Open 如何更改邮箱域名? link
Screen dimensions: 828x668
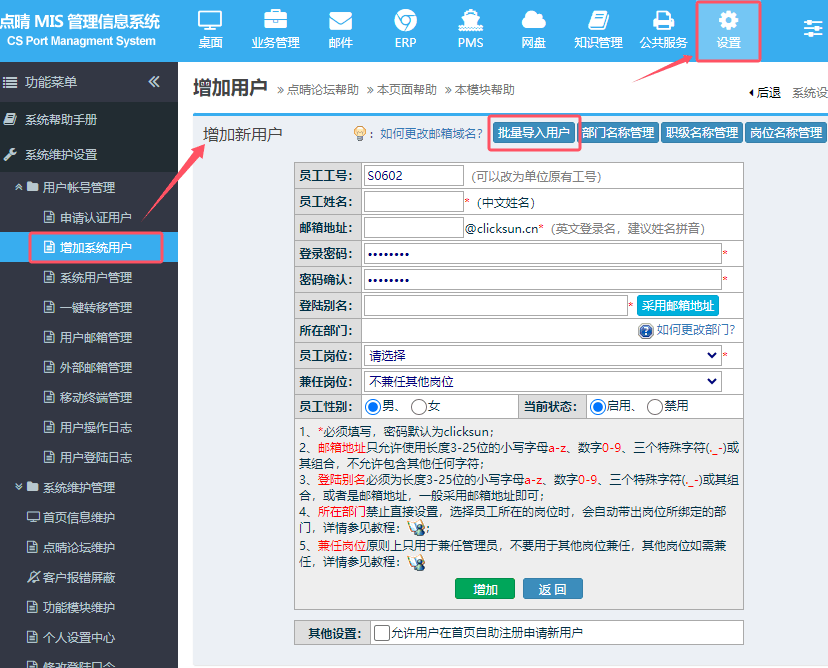coord(431,134)
